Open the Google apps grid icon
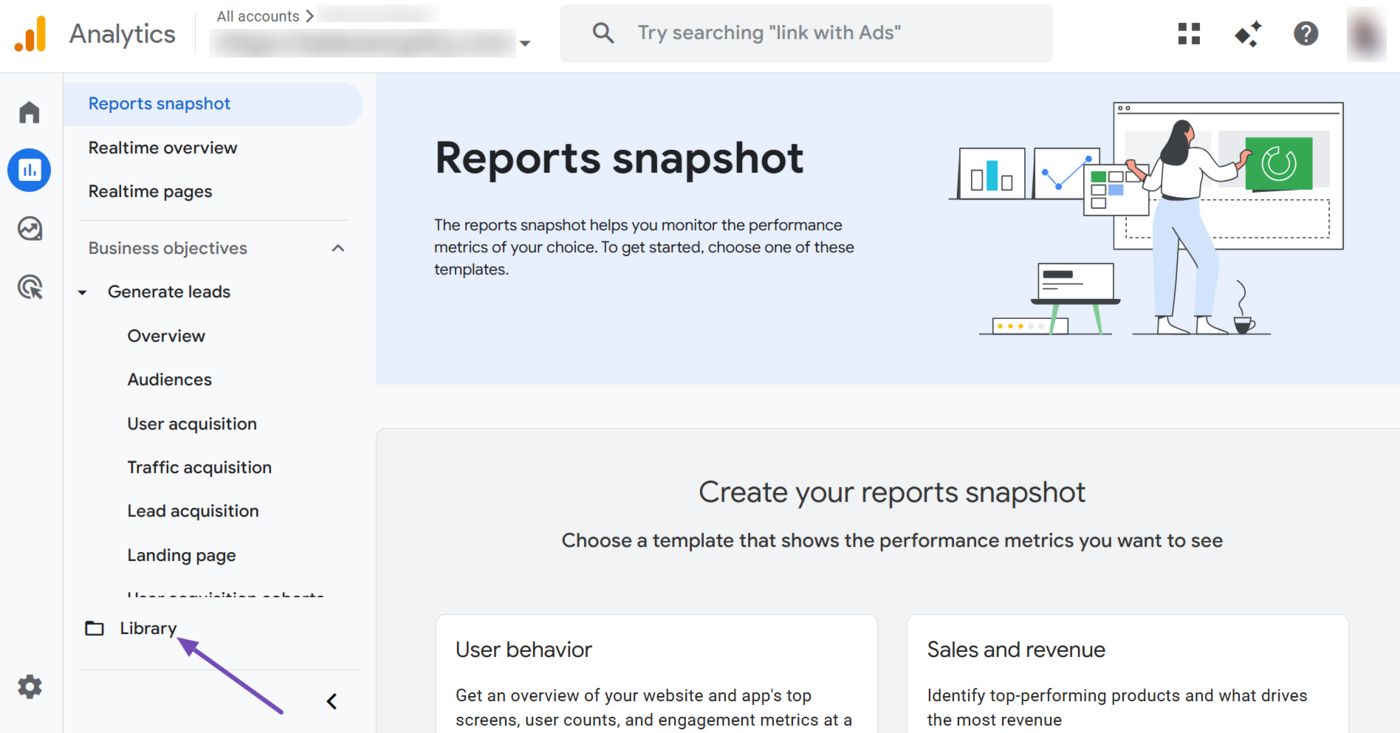The image size is (1400, 733). (x=1188, y=33)
